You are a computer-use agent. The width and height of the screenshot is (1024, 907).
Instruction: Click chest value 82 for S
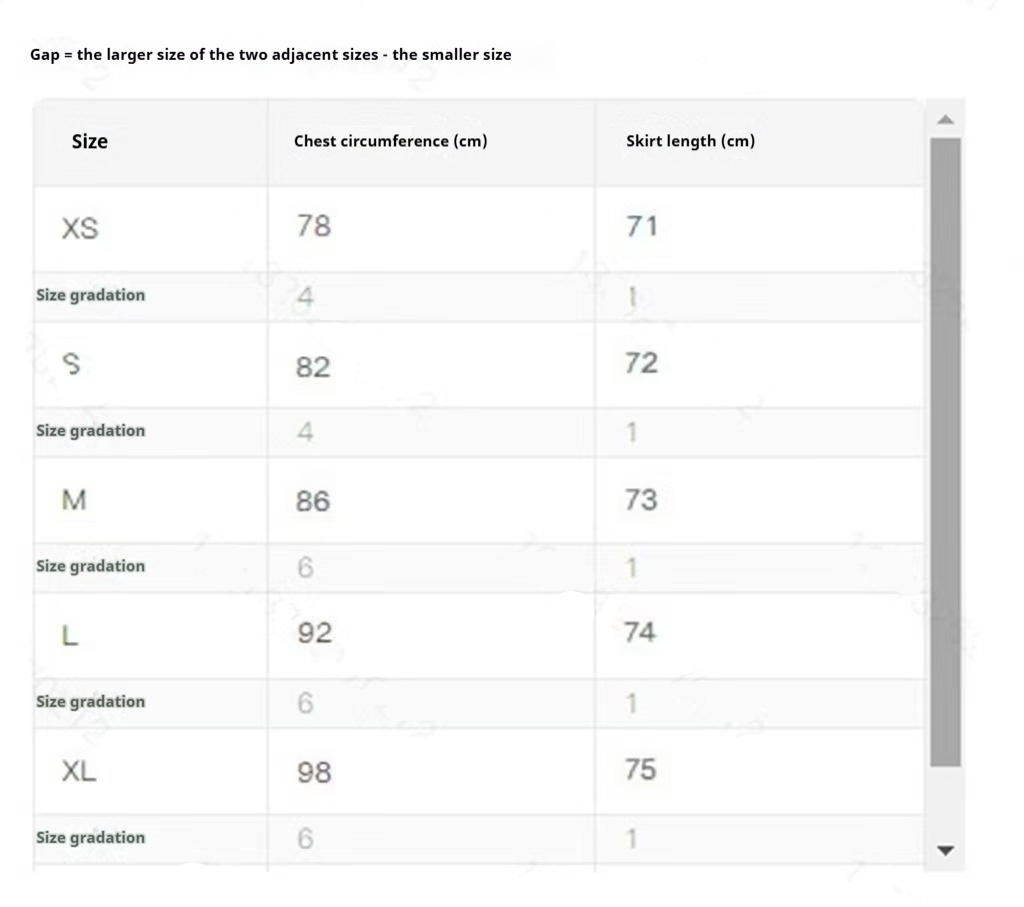(x=313, y=367)
